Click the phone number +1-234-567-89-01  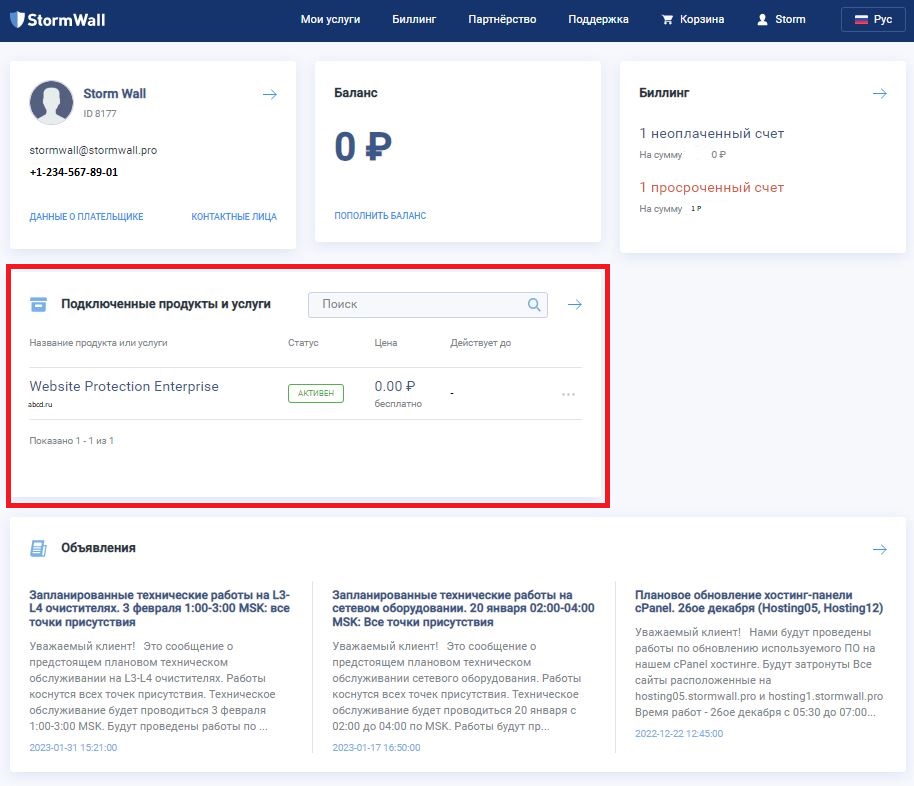[x=73, y=172]
